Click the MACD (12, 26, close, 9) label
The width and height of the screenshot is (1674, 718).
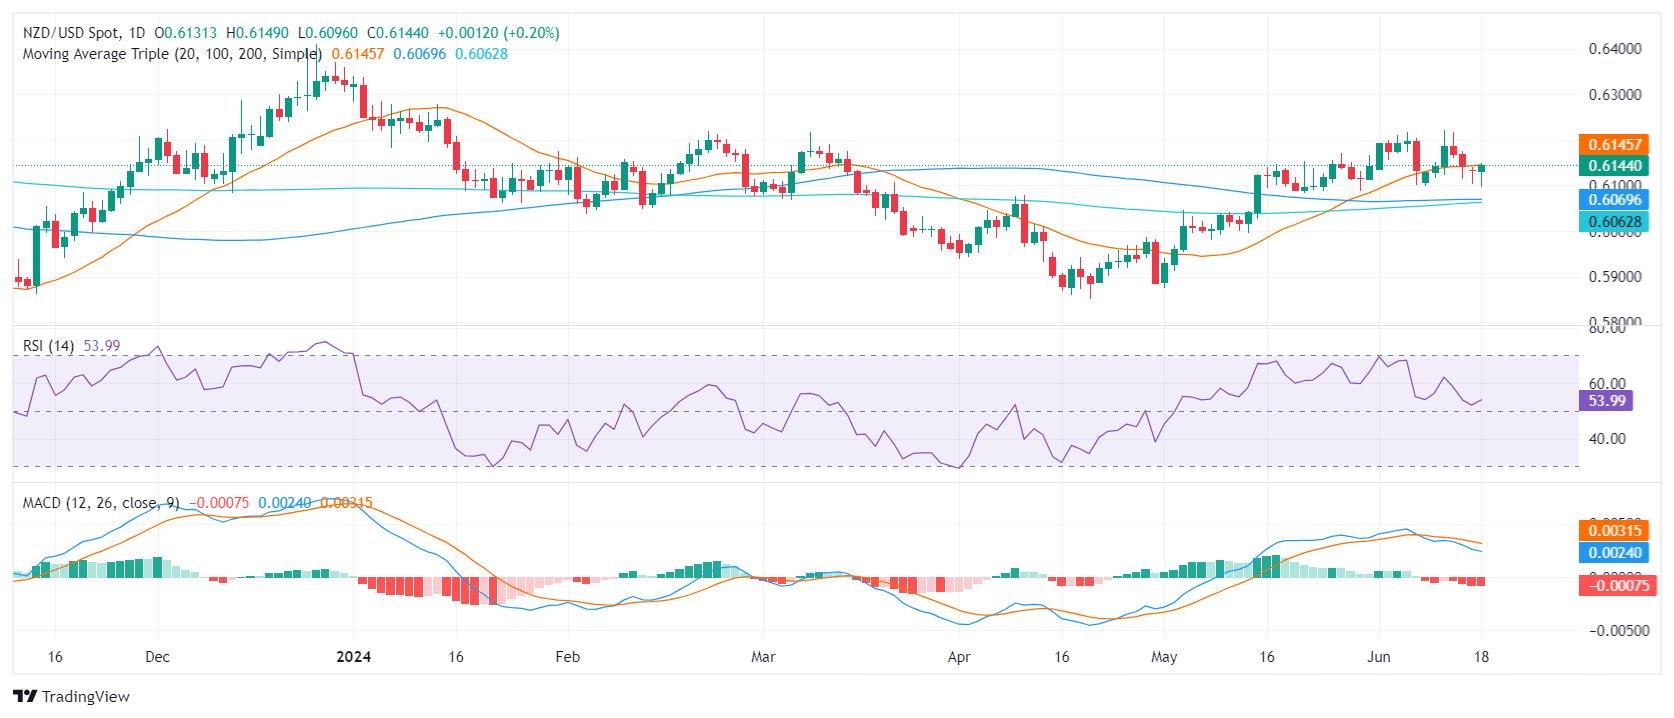(100, 503)
